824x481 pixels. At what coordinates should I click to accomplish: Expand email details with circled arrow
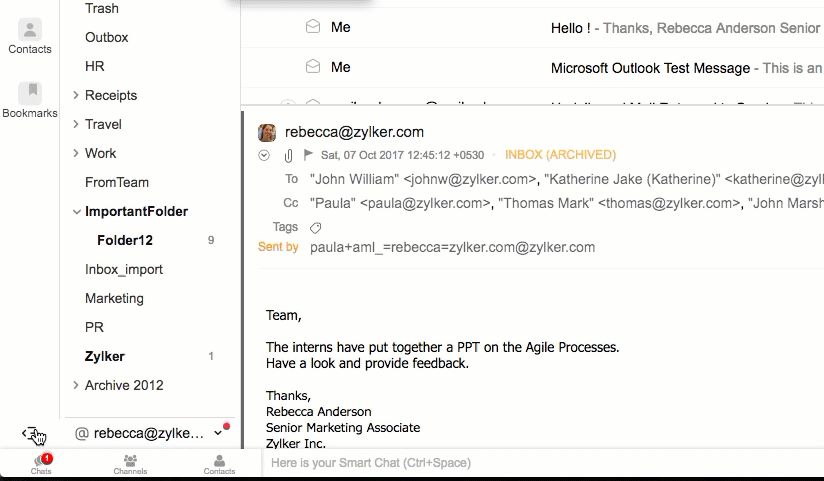click(264, 155)
